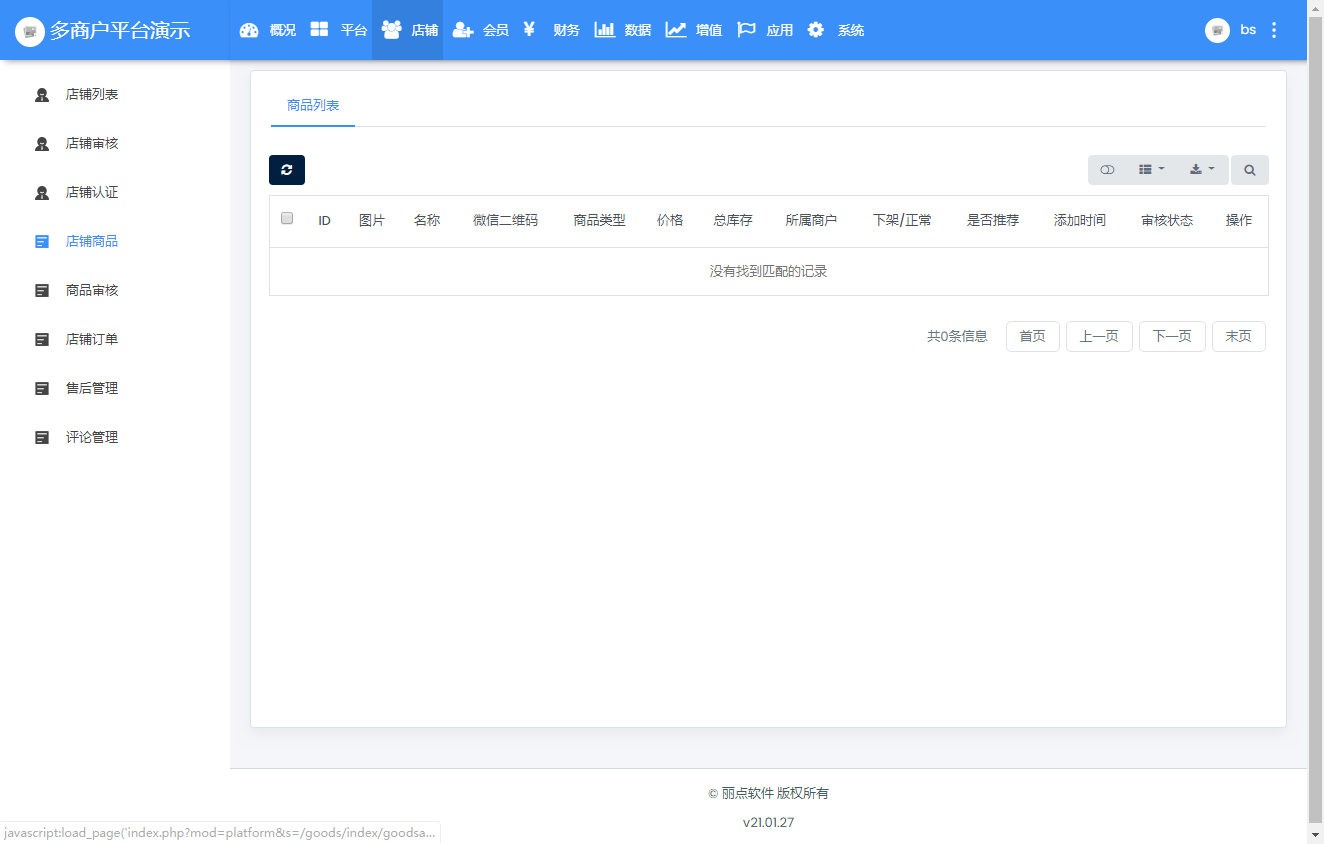Click the 会员 add-user icon
This screenshot has height=844, width=1324.
click(x=463, y=30)
